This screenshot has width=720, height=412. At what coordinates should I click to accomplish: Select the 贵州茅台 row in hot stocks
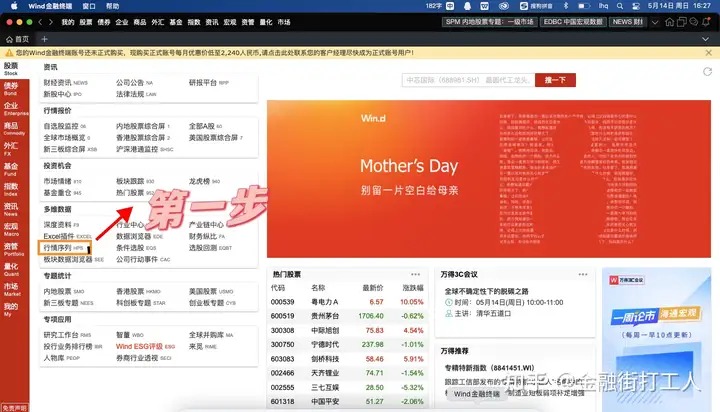[x=347, y=316]
